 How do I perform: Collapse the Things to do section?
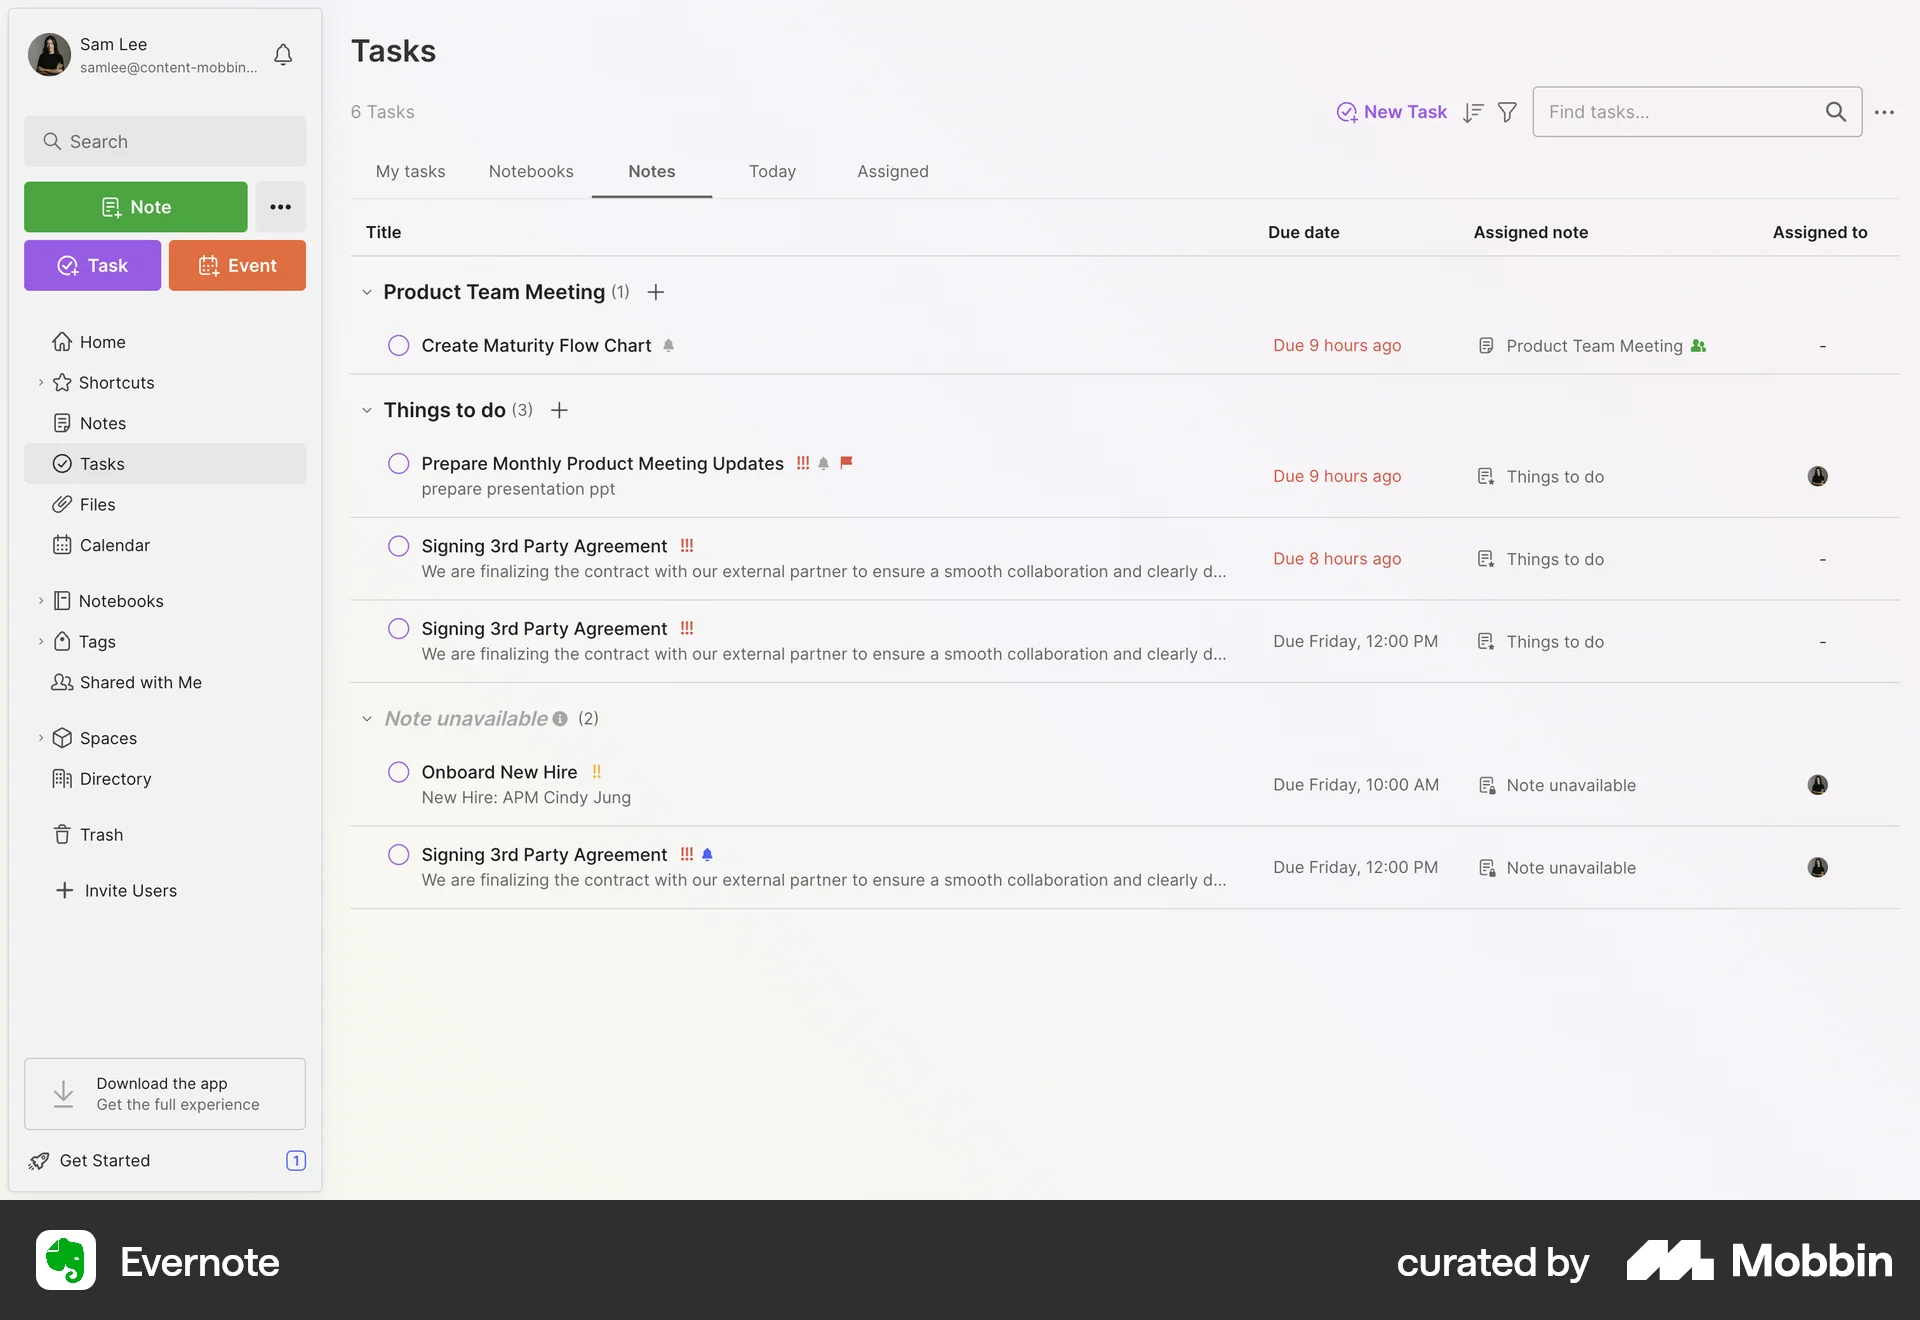pyautogui.click(x=367, y=410)
